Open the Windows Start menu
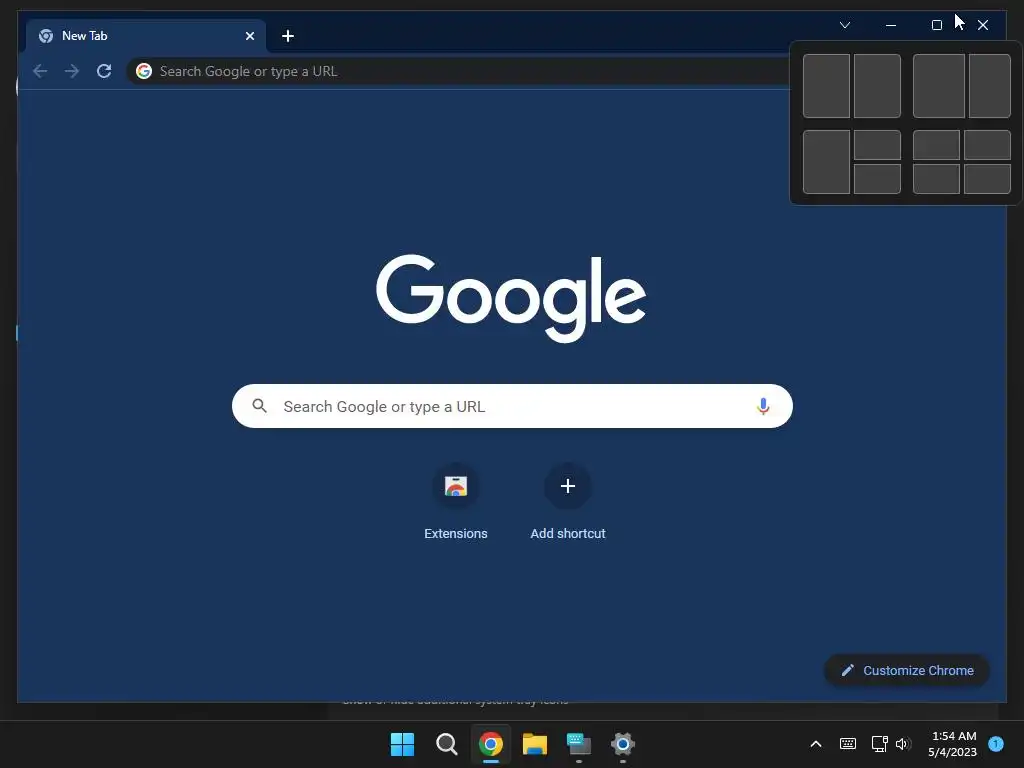Screen dimensions: 1024x768 click(x=402, y=744)
